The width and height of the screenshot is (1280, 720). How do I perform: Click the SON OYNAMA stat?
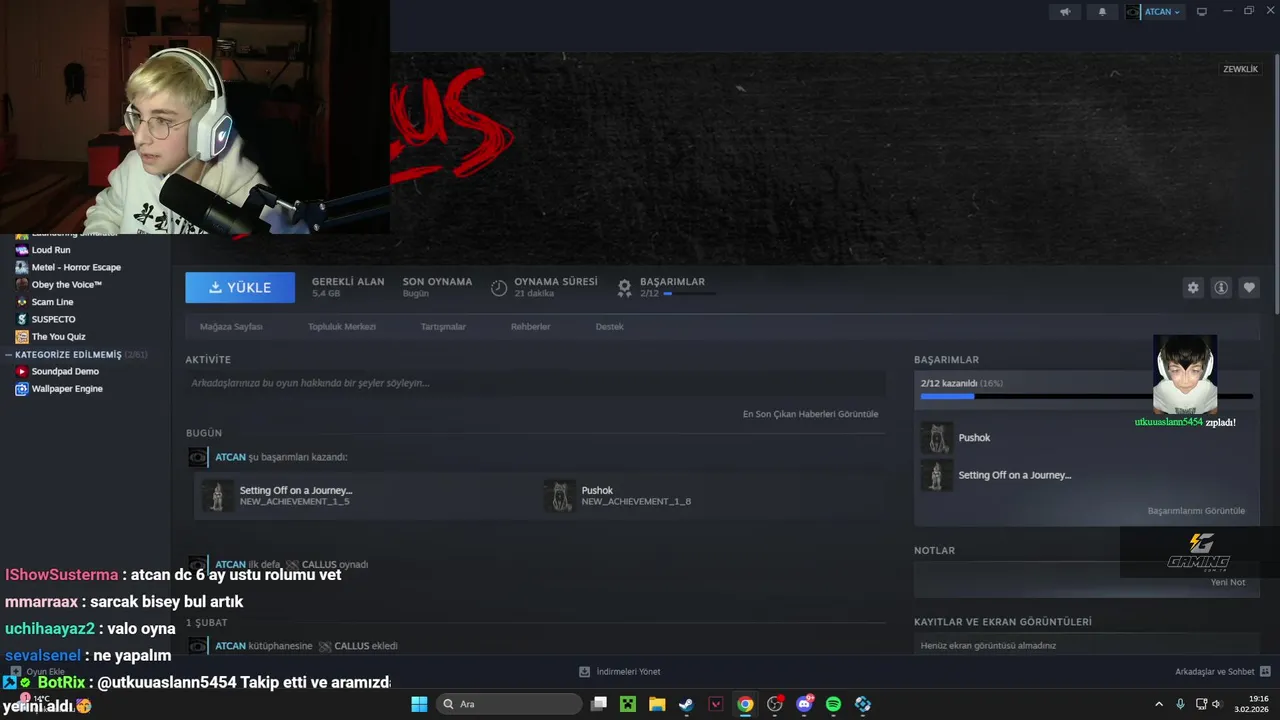(437, 287)
